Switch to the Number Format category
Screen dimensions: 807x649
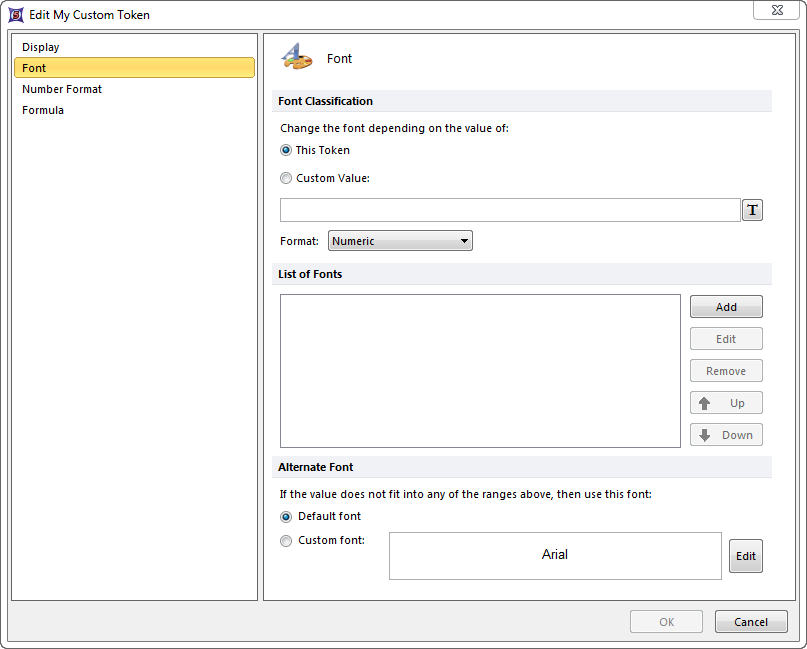tap(62, 89)
